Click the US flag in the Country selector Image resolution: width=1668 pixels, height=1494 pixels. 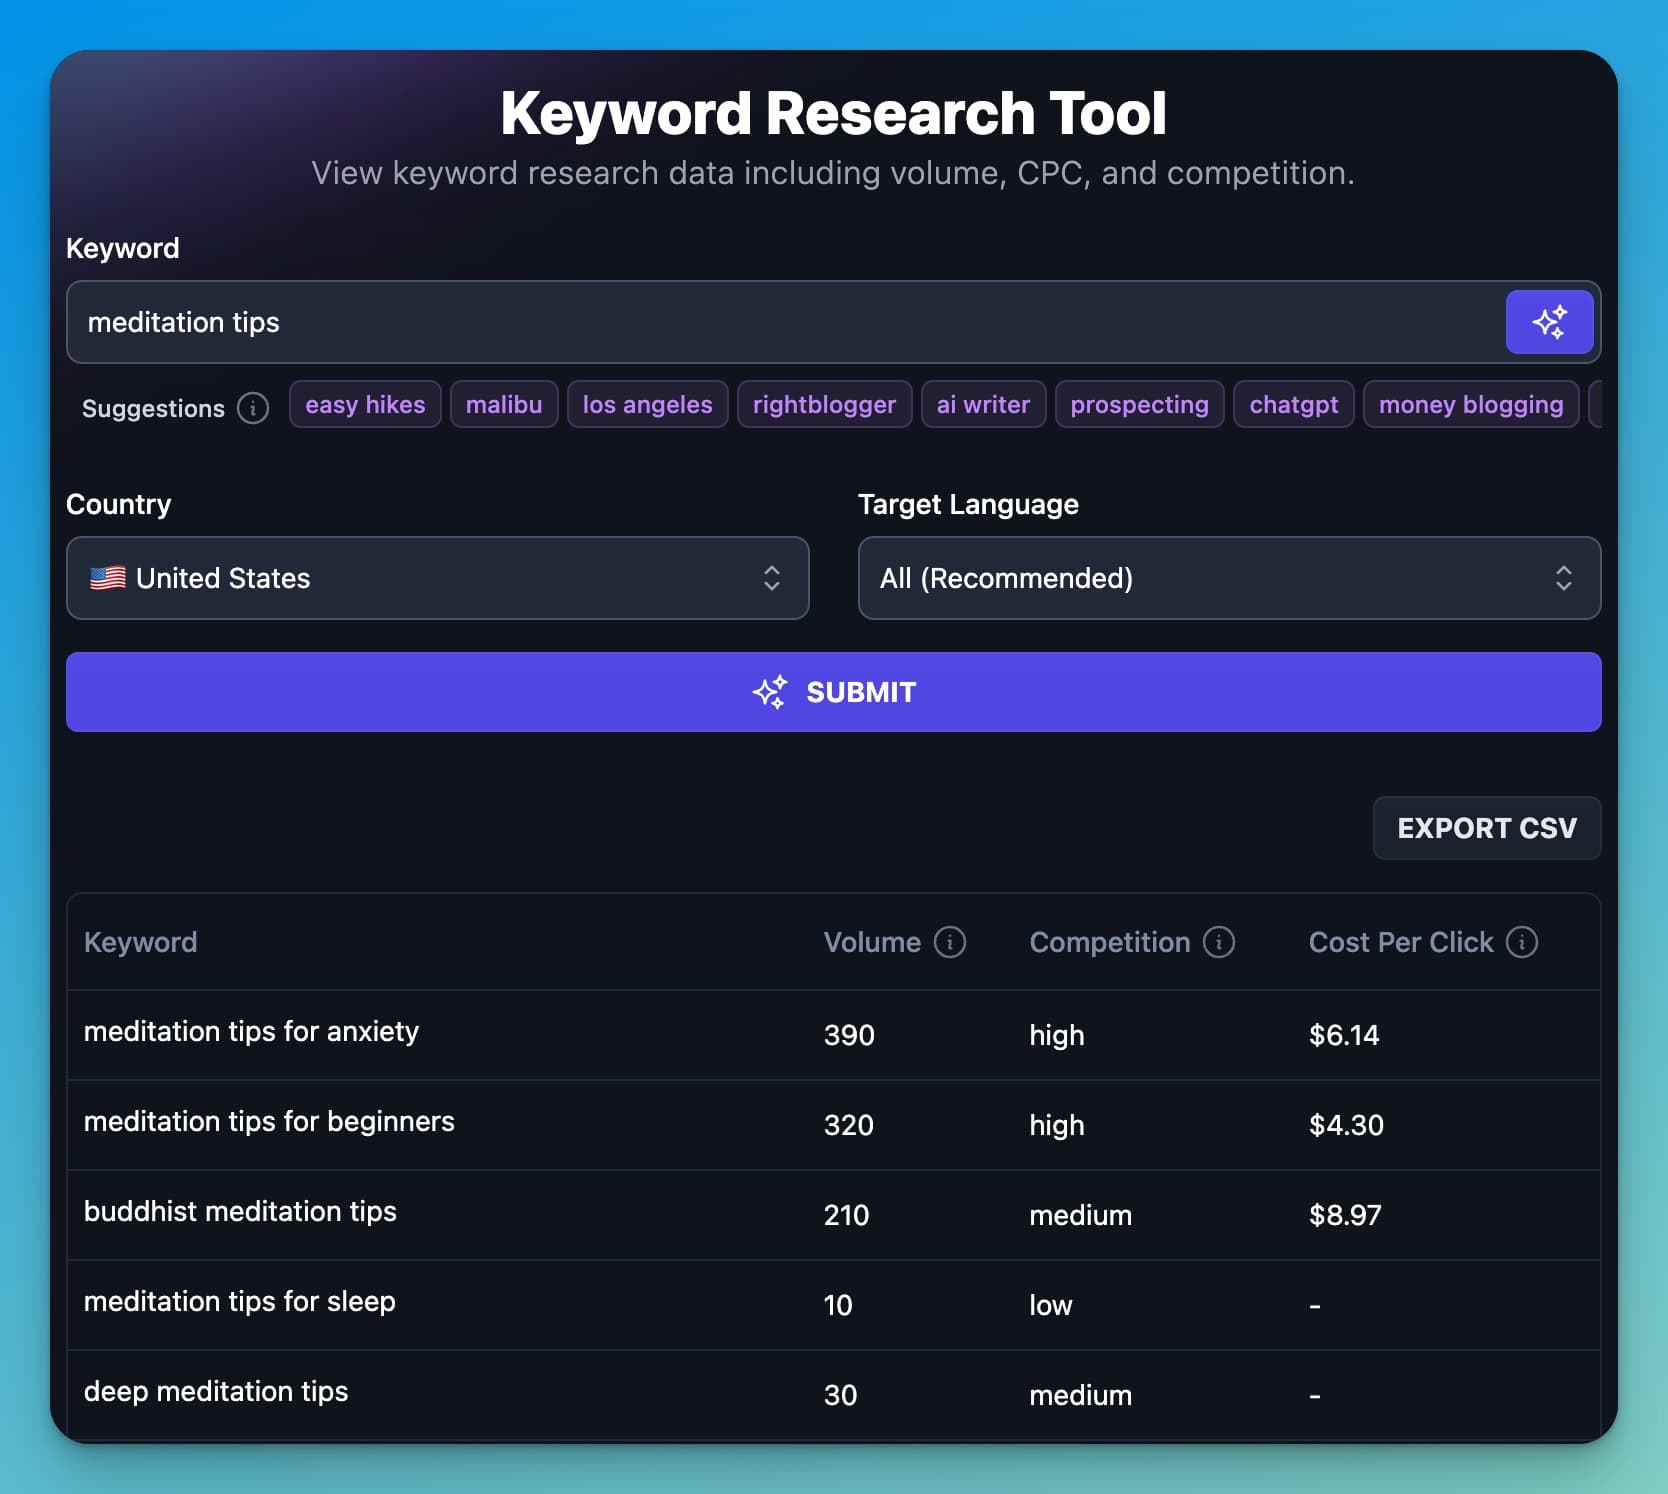[x=108, y=577]
